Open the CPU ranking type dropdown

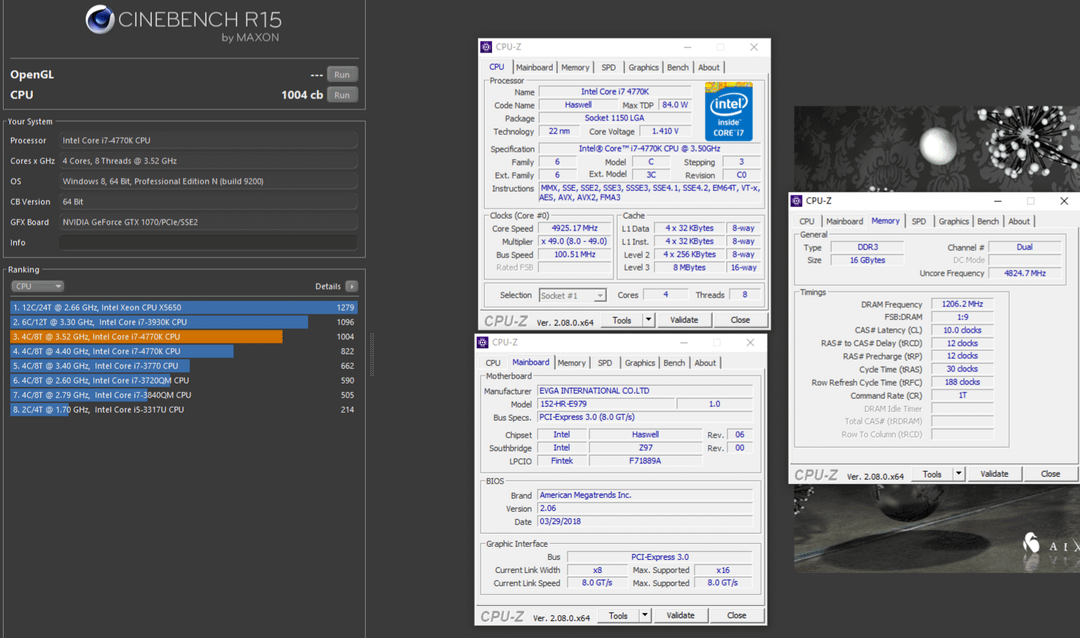coord(37,286)
